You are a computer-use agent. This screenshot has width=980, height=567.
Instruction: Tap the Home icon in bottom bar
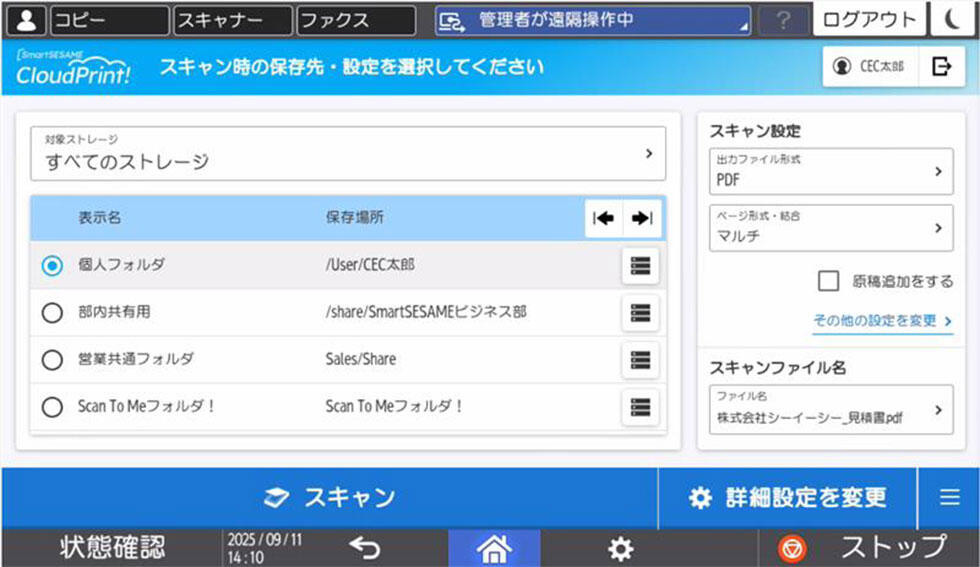pos(494,547)
